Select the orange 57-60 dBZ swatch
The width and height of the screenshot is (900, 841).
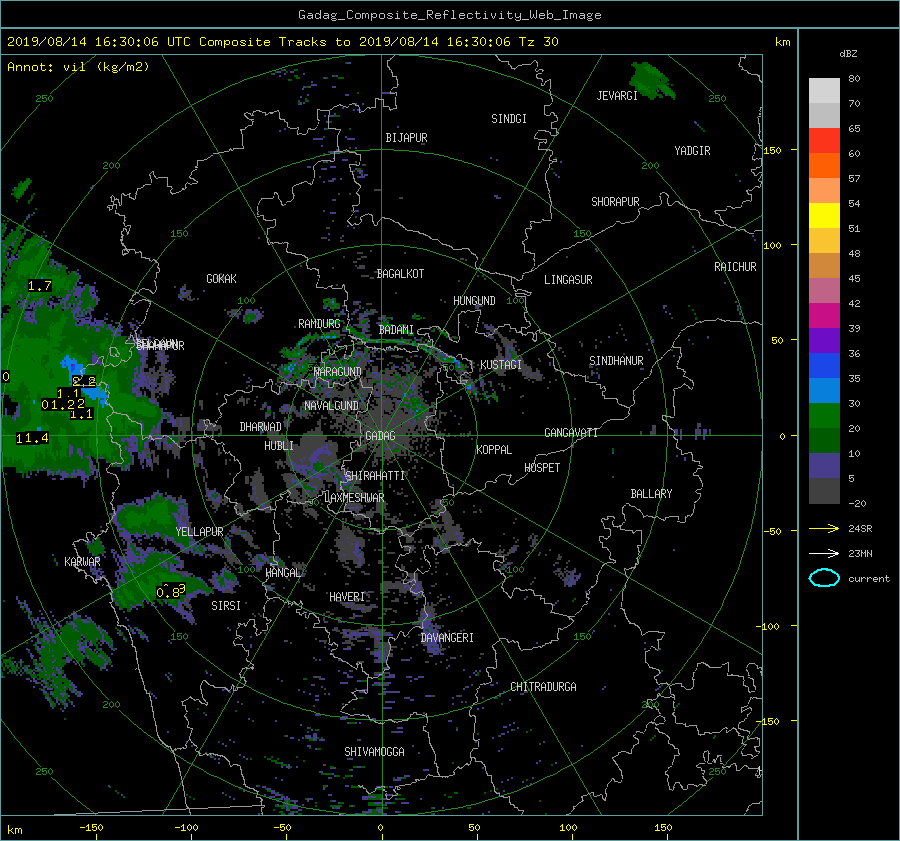[824, 165]
